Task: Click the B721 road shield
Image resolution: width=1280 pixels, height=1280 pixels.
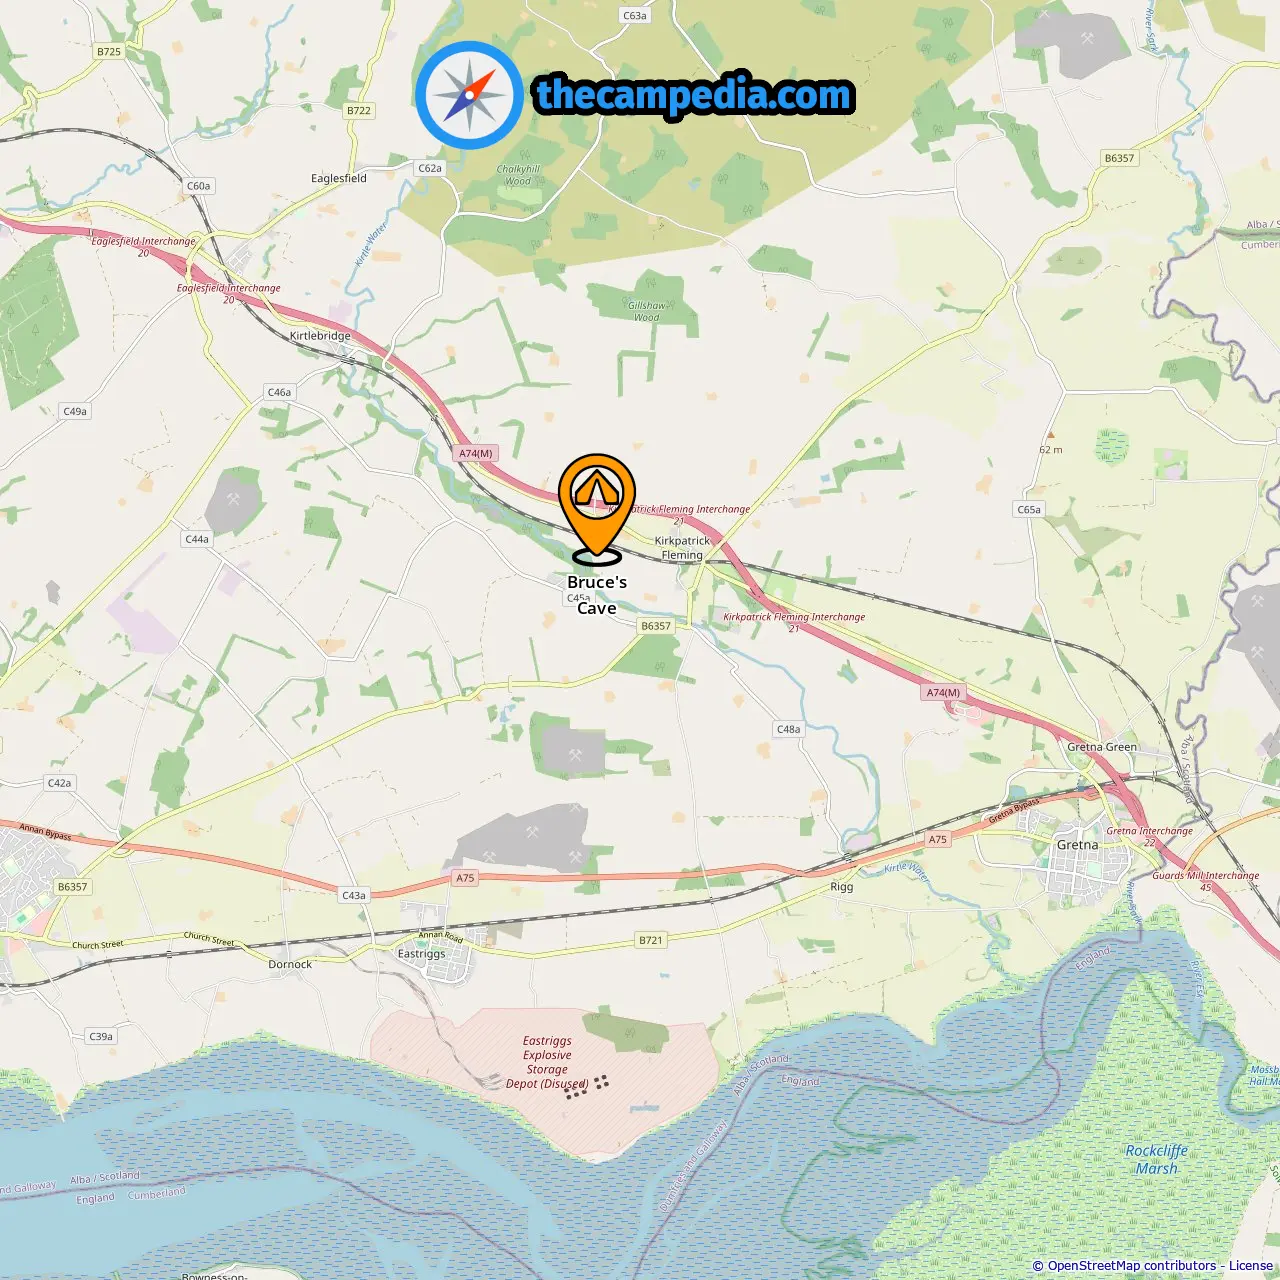Action: click(x=651, y=940)
